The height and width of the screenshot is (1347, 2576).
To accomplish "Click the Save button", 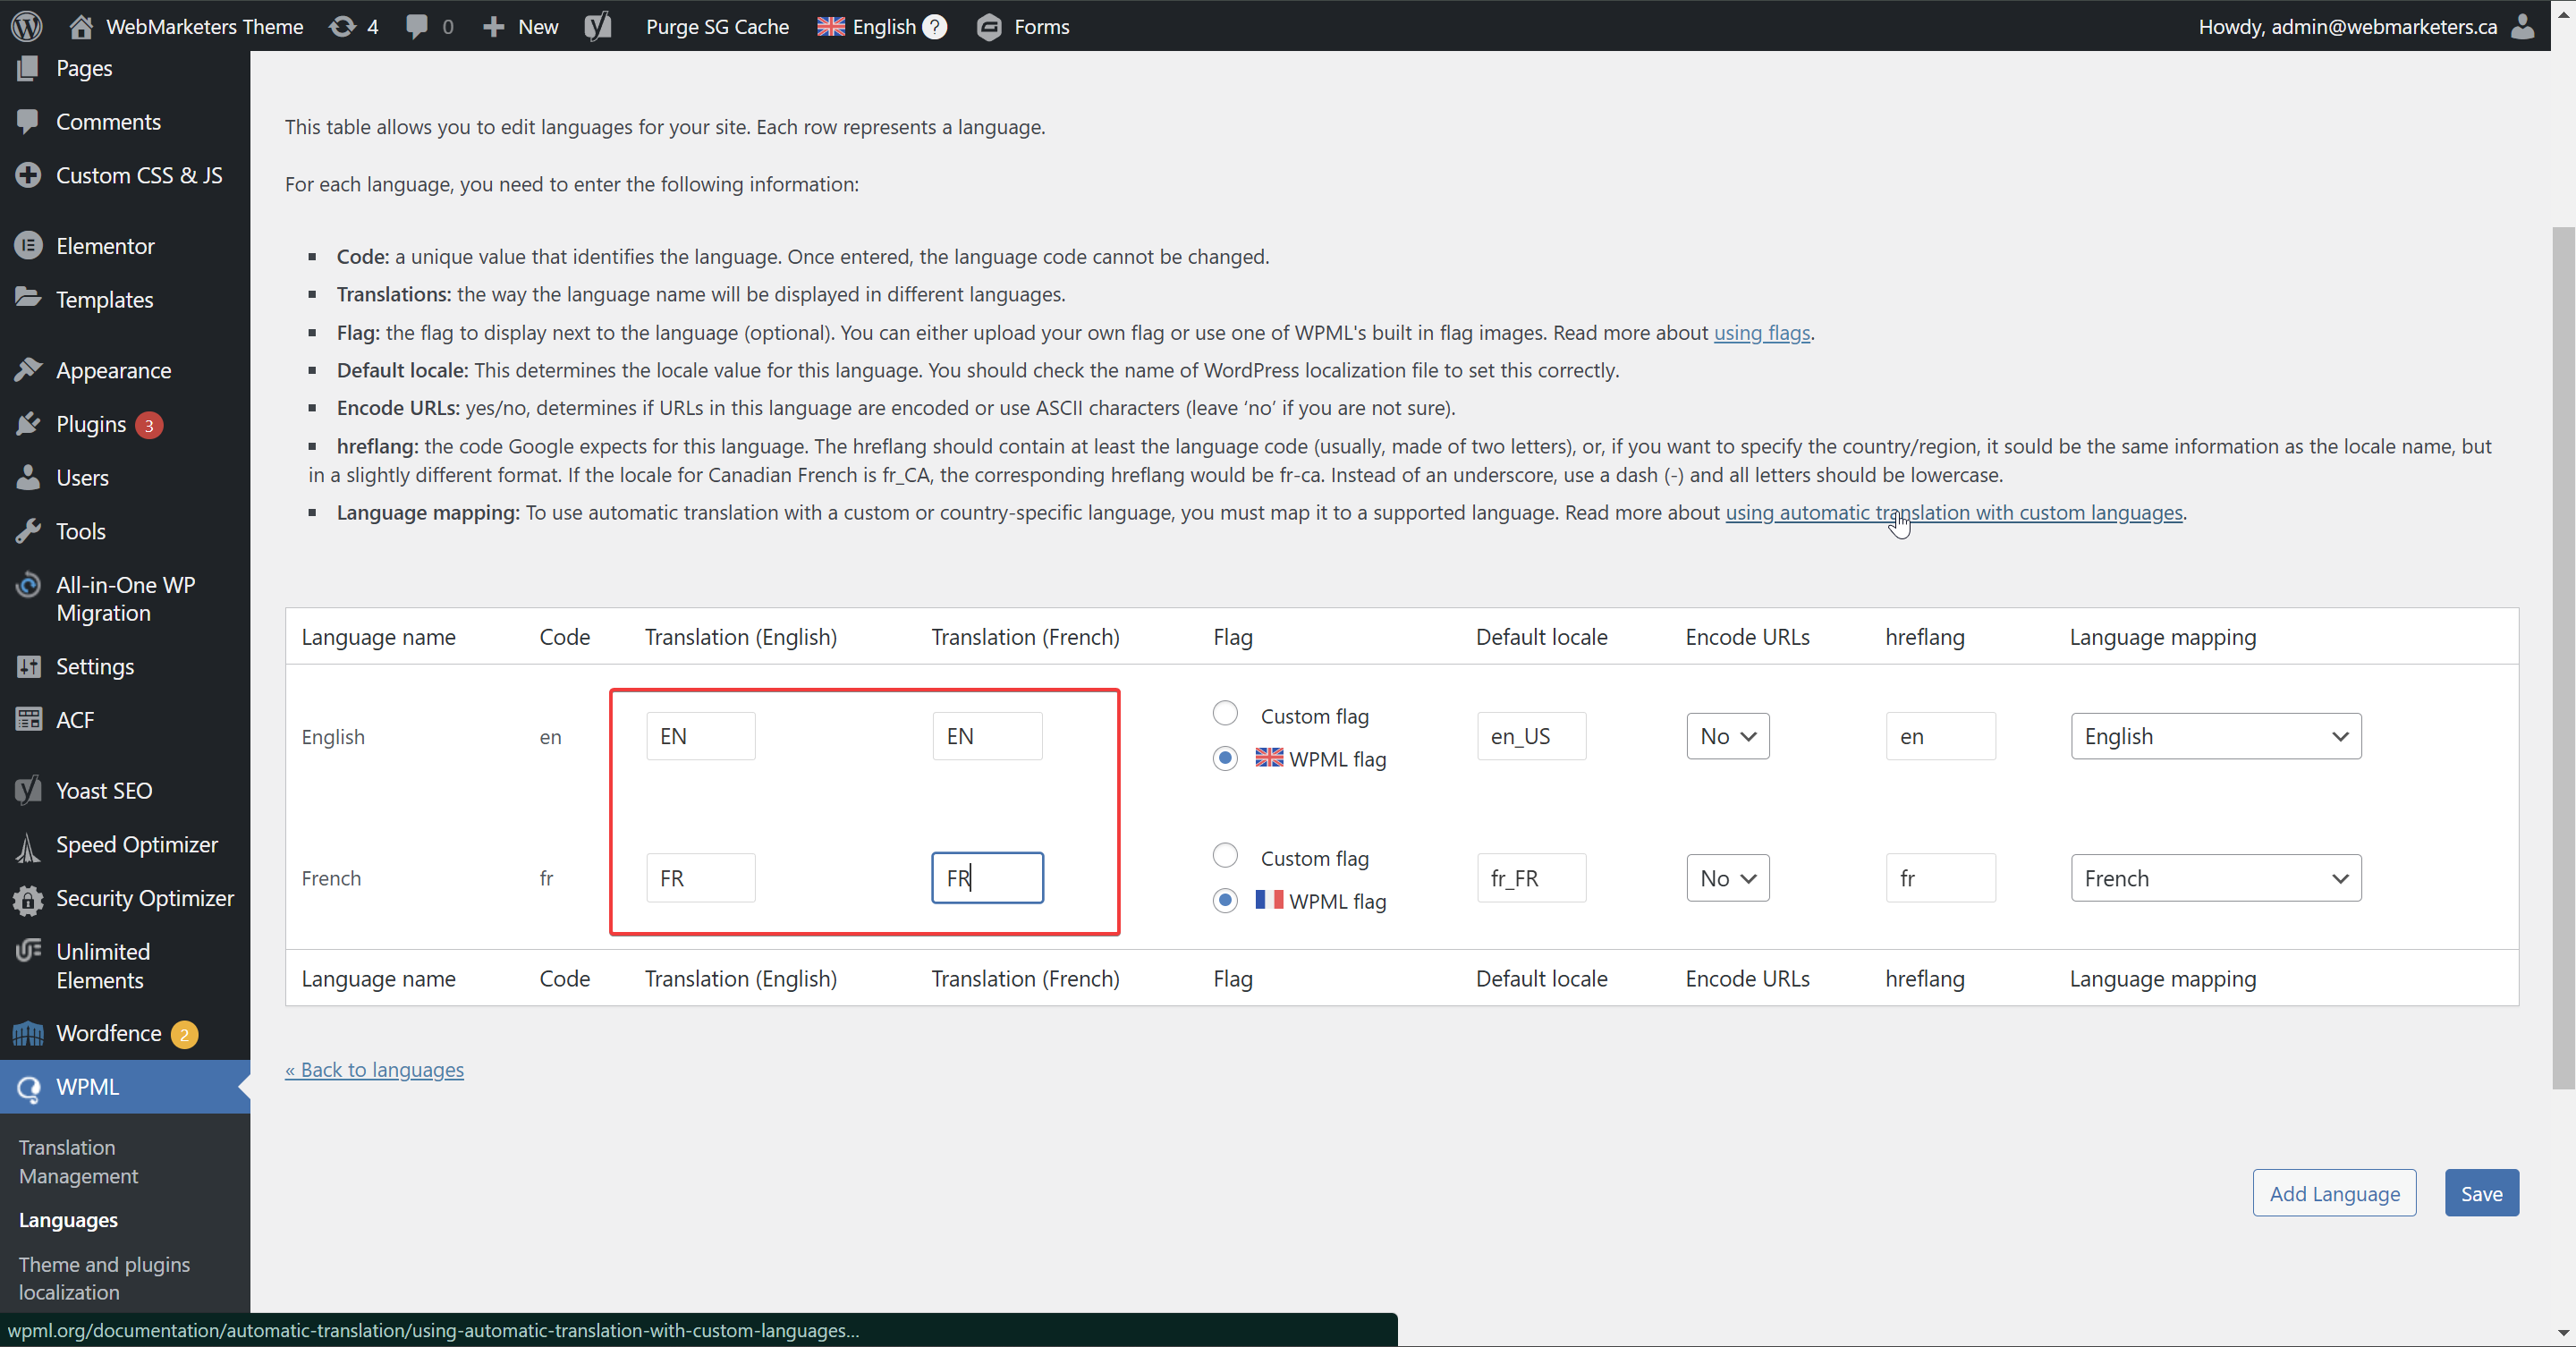I will [2481, 1193].
